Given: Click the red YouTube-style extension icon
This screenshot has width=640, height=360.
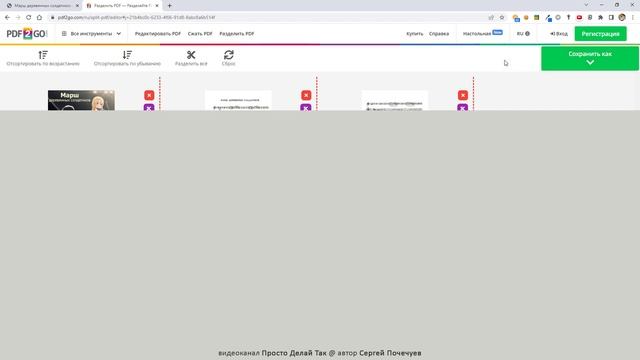Looking at the screenshot, I should pos(579,18).
